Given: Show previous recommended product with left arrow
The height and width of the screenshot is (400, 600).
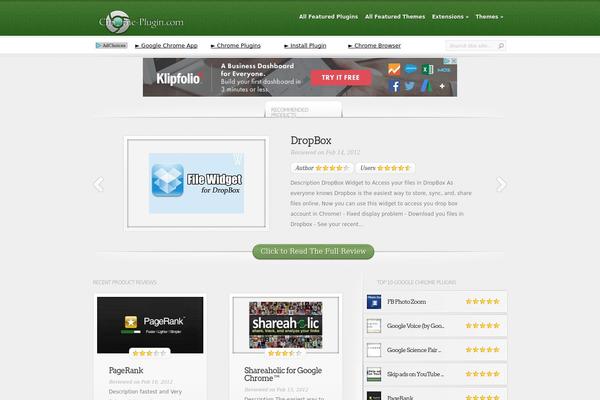Looking at the screenshot, I should pos(99,184).
